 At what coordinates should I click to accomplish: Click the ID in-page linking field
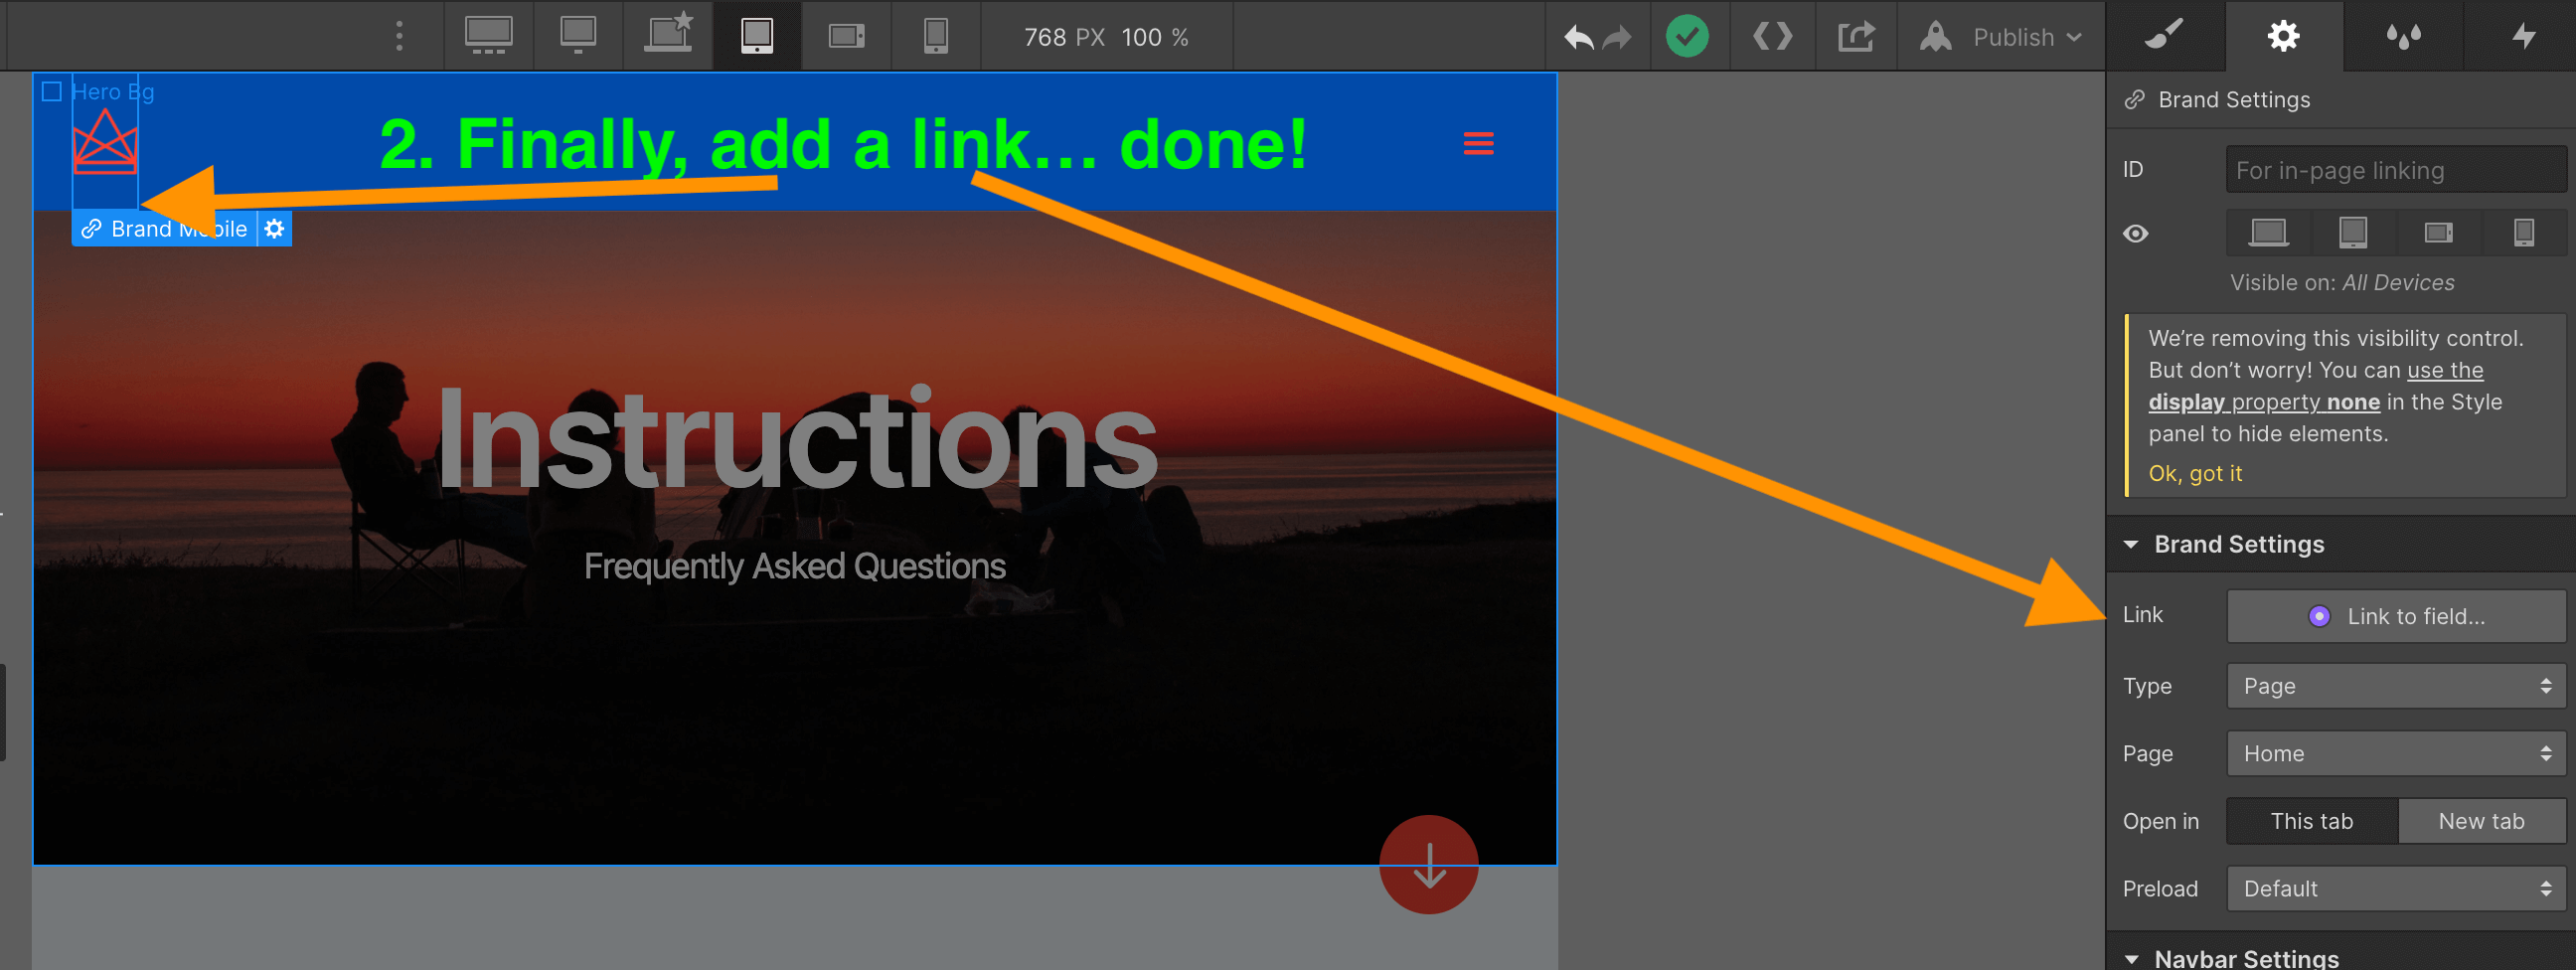click(x=2395, y=169)
